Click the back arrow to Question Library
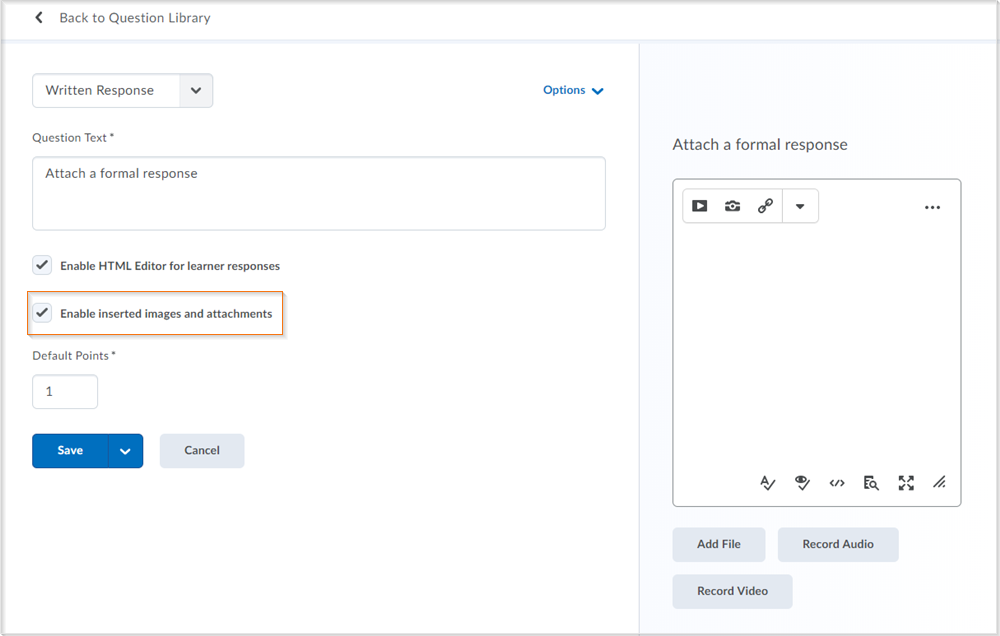The width and height of the screenshot is (1000, 636). point(39,18)
